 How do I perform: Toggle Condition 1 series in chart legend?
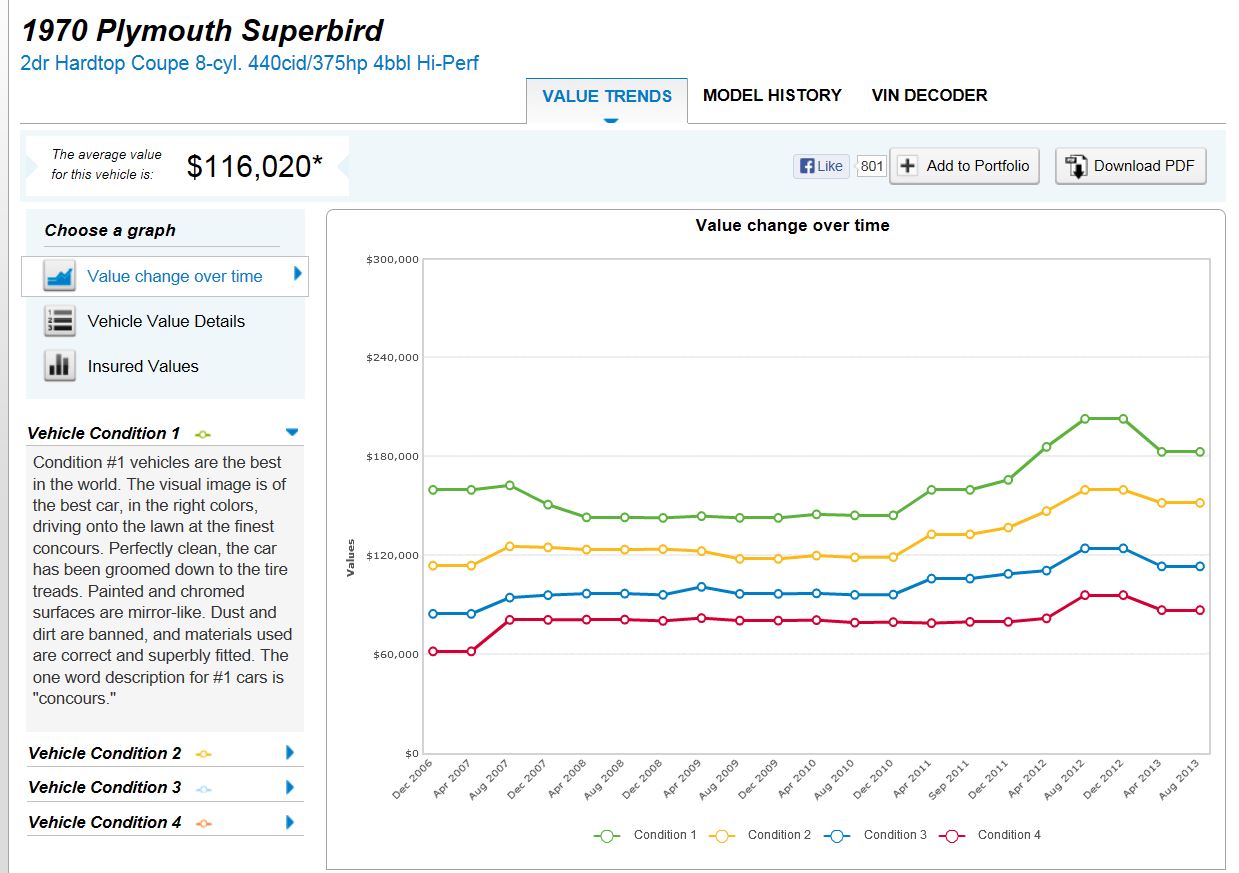pos(645,835)
